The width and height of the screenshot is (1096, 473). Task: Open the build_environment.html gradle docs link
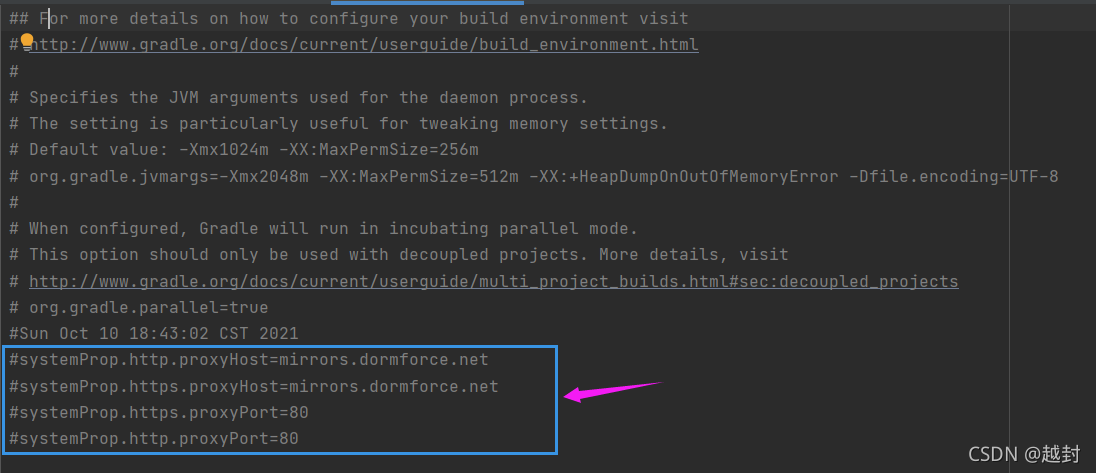pyautogui.click(x=363, y=45)
